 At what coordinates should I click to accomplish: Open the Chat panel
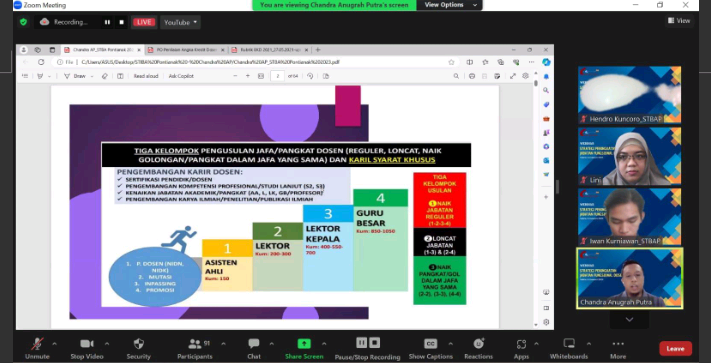[254, 348]
